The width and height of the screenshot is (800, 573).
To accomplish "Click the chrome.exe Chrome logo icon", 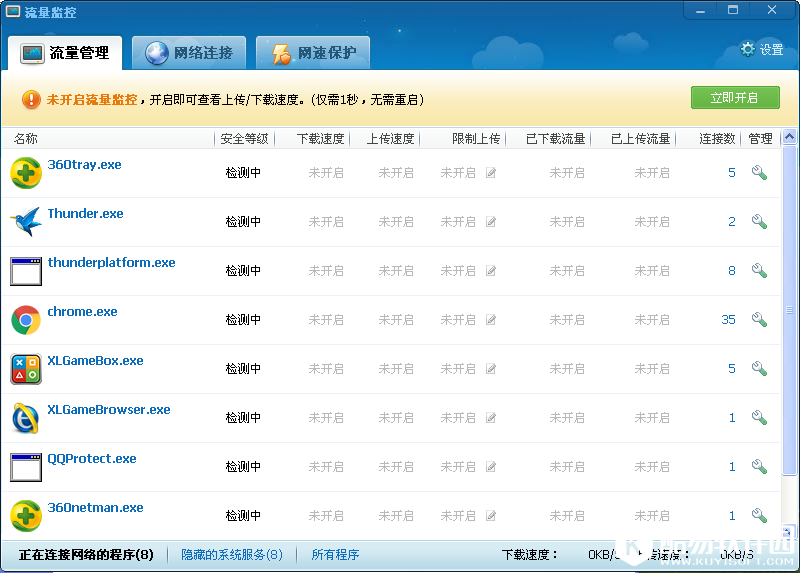I will pyautogui.click(x=26, y=320).
